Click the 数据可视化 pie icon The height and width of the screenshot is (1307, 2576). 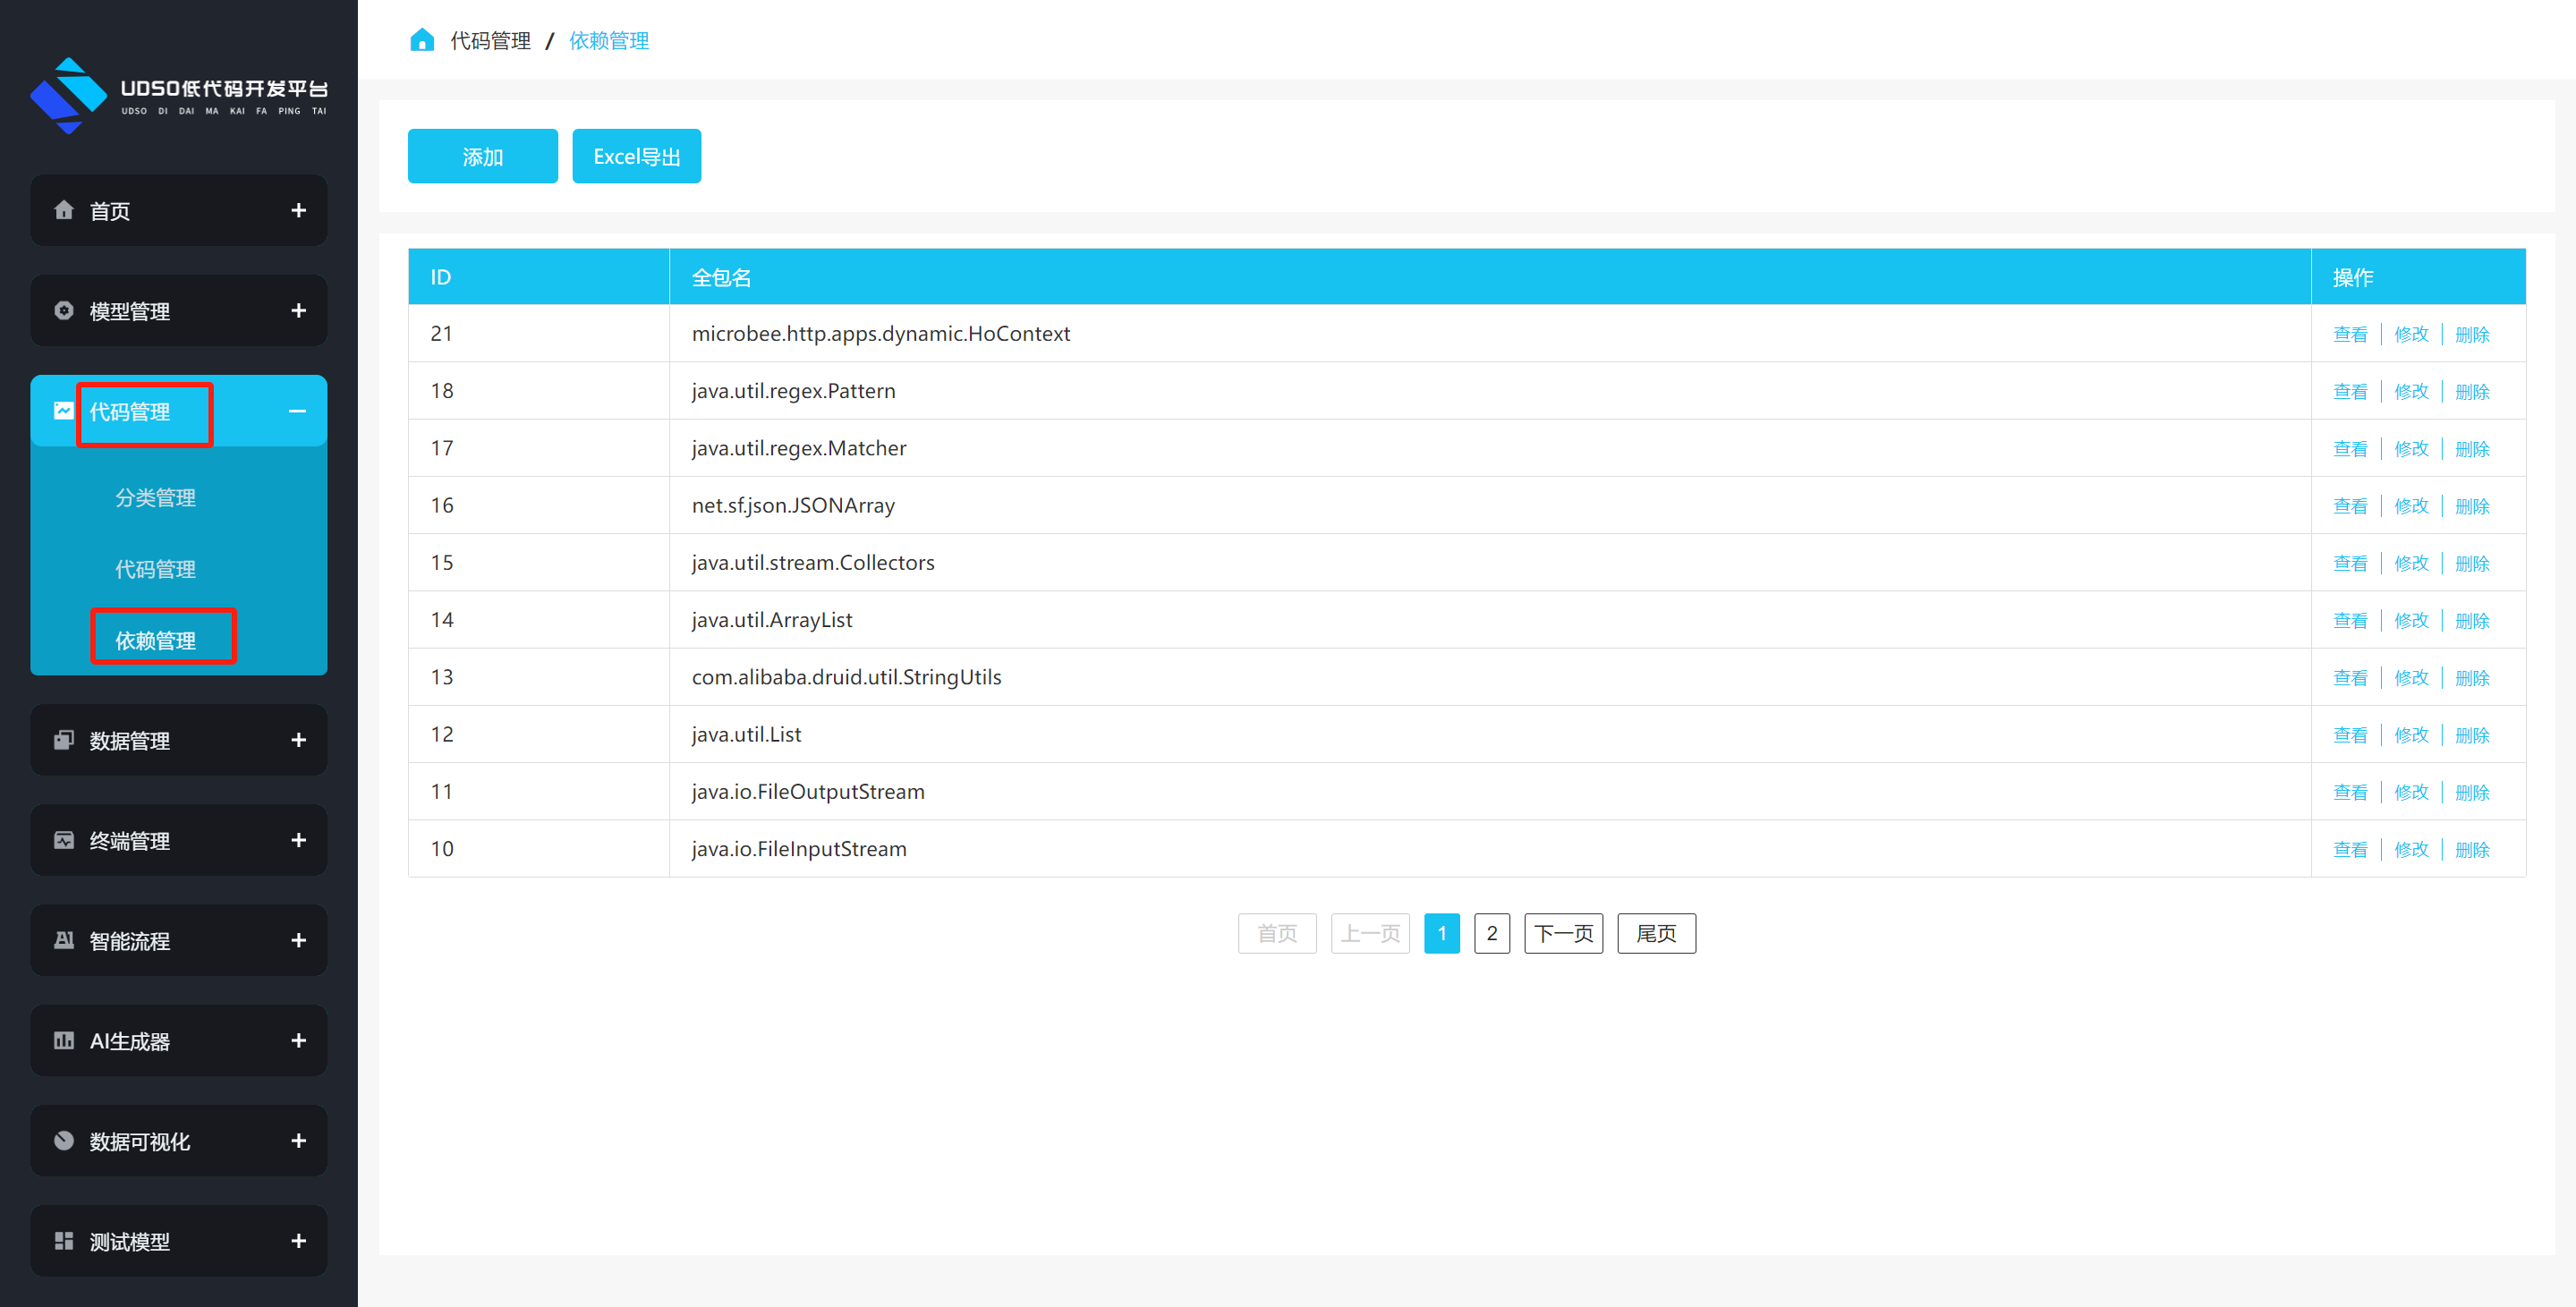(64, 1140)
